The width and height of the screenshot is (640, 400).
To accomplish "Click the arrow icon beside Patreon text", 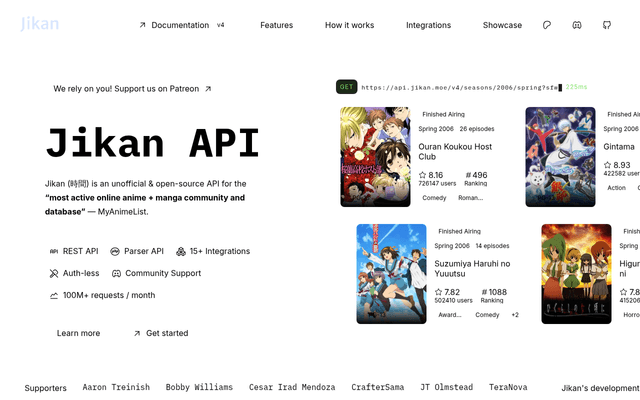I will pos(208,89).
